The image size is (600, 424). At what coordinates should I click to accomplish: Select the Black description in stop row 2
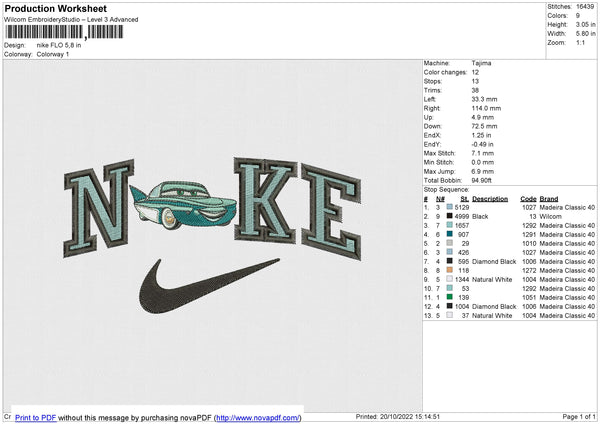click(x=480, y=216)
